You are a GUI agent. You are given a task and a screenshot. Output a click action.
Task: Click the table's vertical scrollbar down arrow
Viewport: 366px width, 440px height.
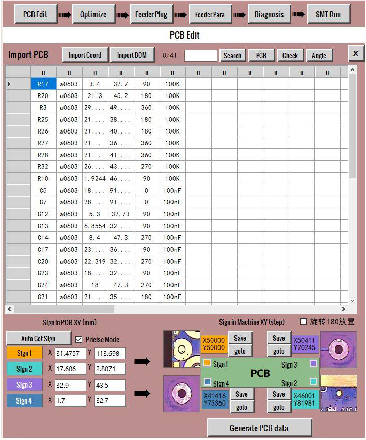pos(352,301)
